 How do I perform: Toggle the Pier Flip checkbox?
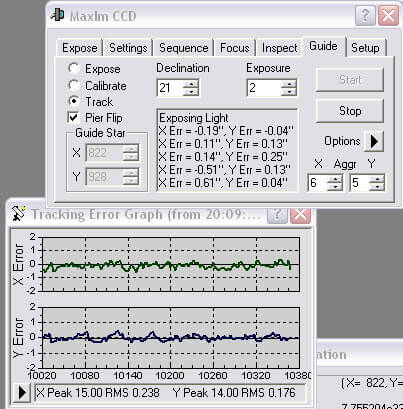73,117
